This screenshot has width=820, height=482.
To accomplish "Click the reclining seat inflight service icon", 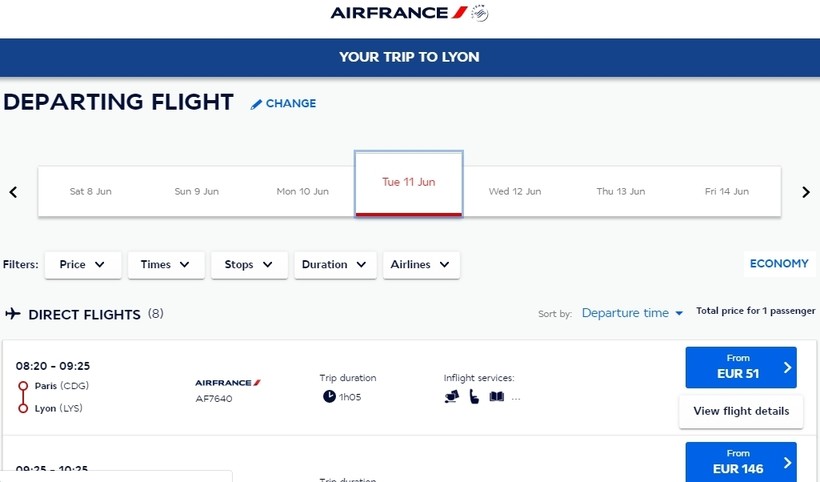I will [x=452, y=397].
